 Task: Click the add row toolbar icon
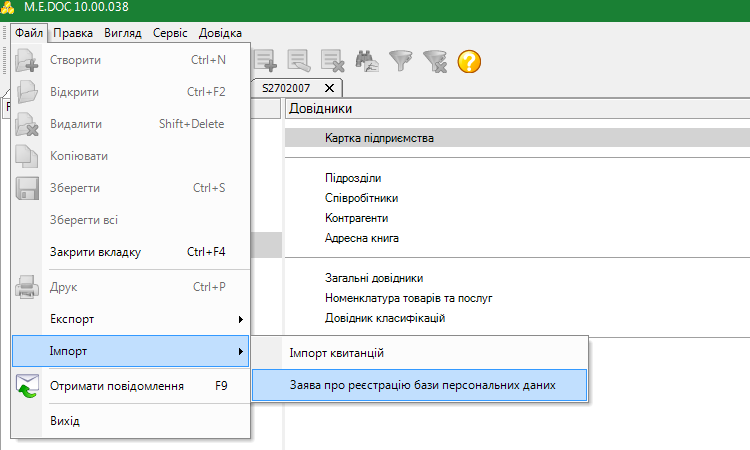(265, 61)
